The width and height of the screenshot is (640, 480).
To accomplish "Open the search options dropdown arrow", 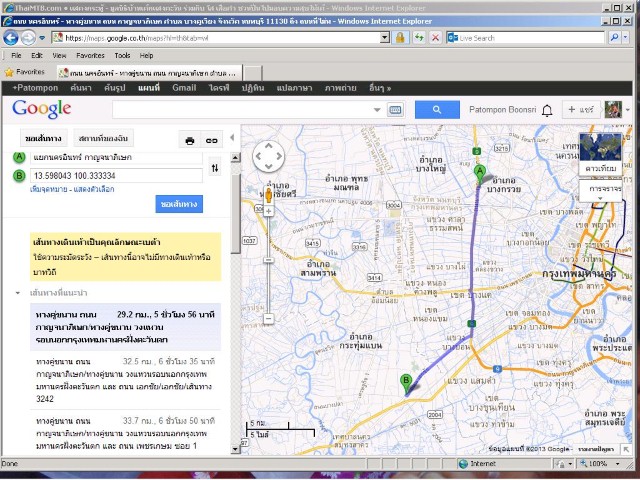I will pyautogui.click(x=377, y=110).
